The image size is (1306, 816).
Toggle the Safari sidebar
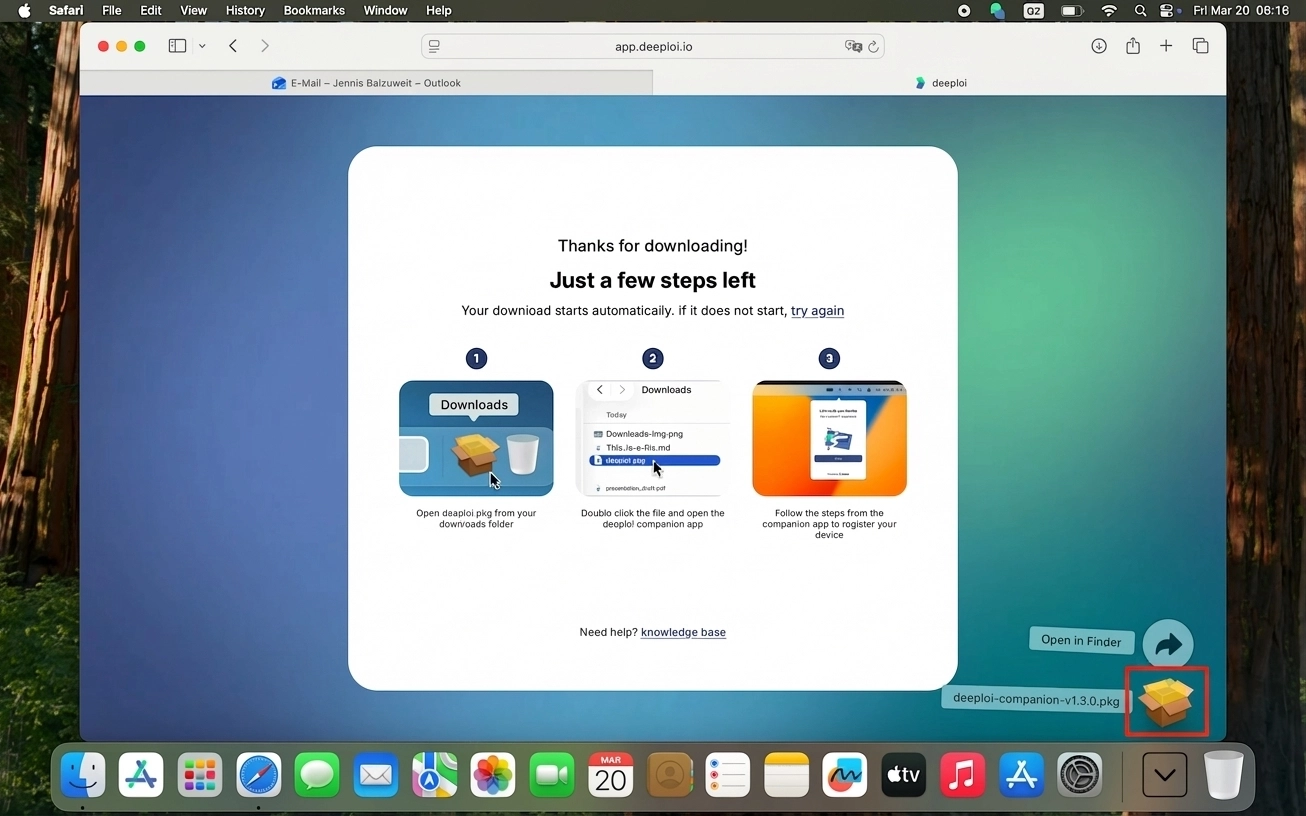tap(177, 46)
